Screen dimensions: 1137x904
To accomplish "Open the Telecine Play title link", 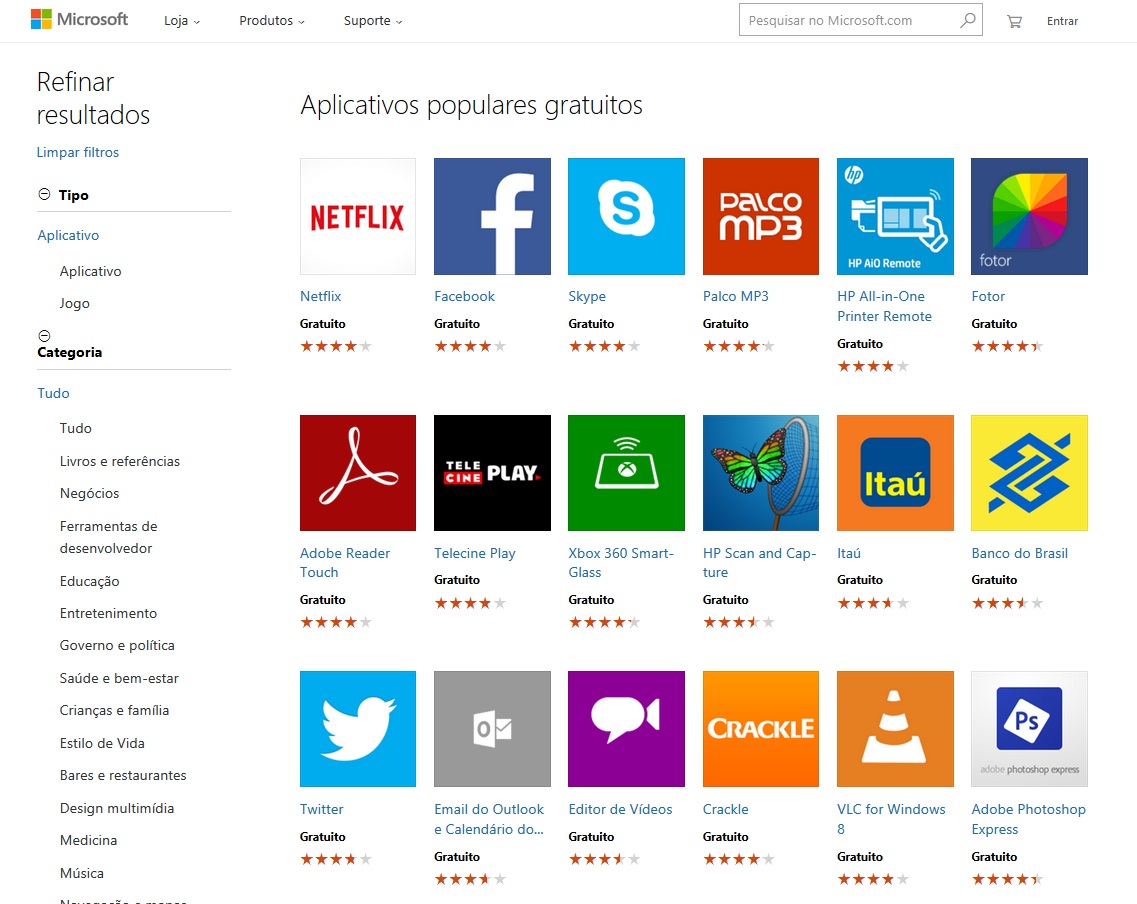I will [475, 553].
